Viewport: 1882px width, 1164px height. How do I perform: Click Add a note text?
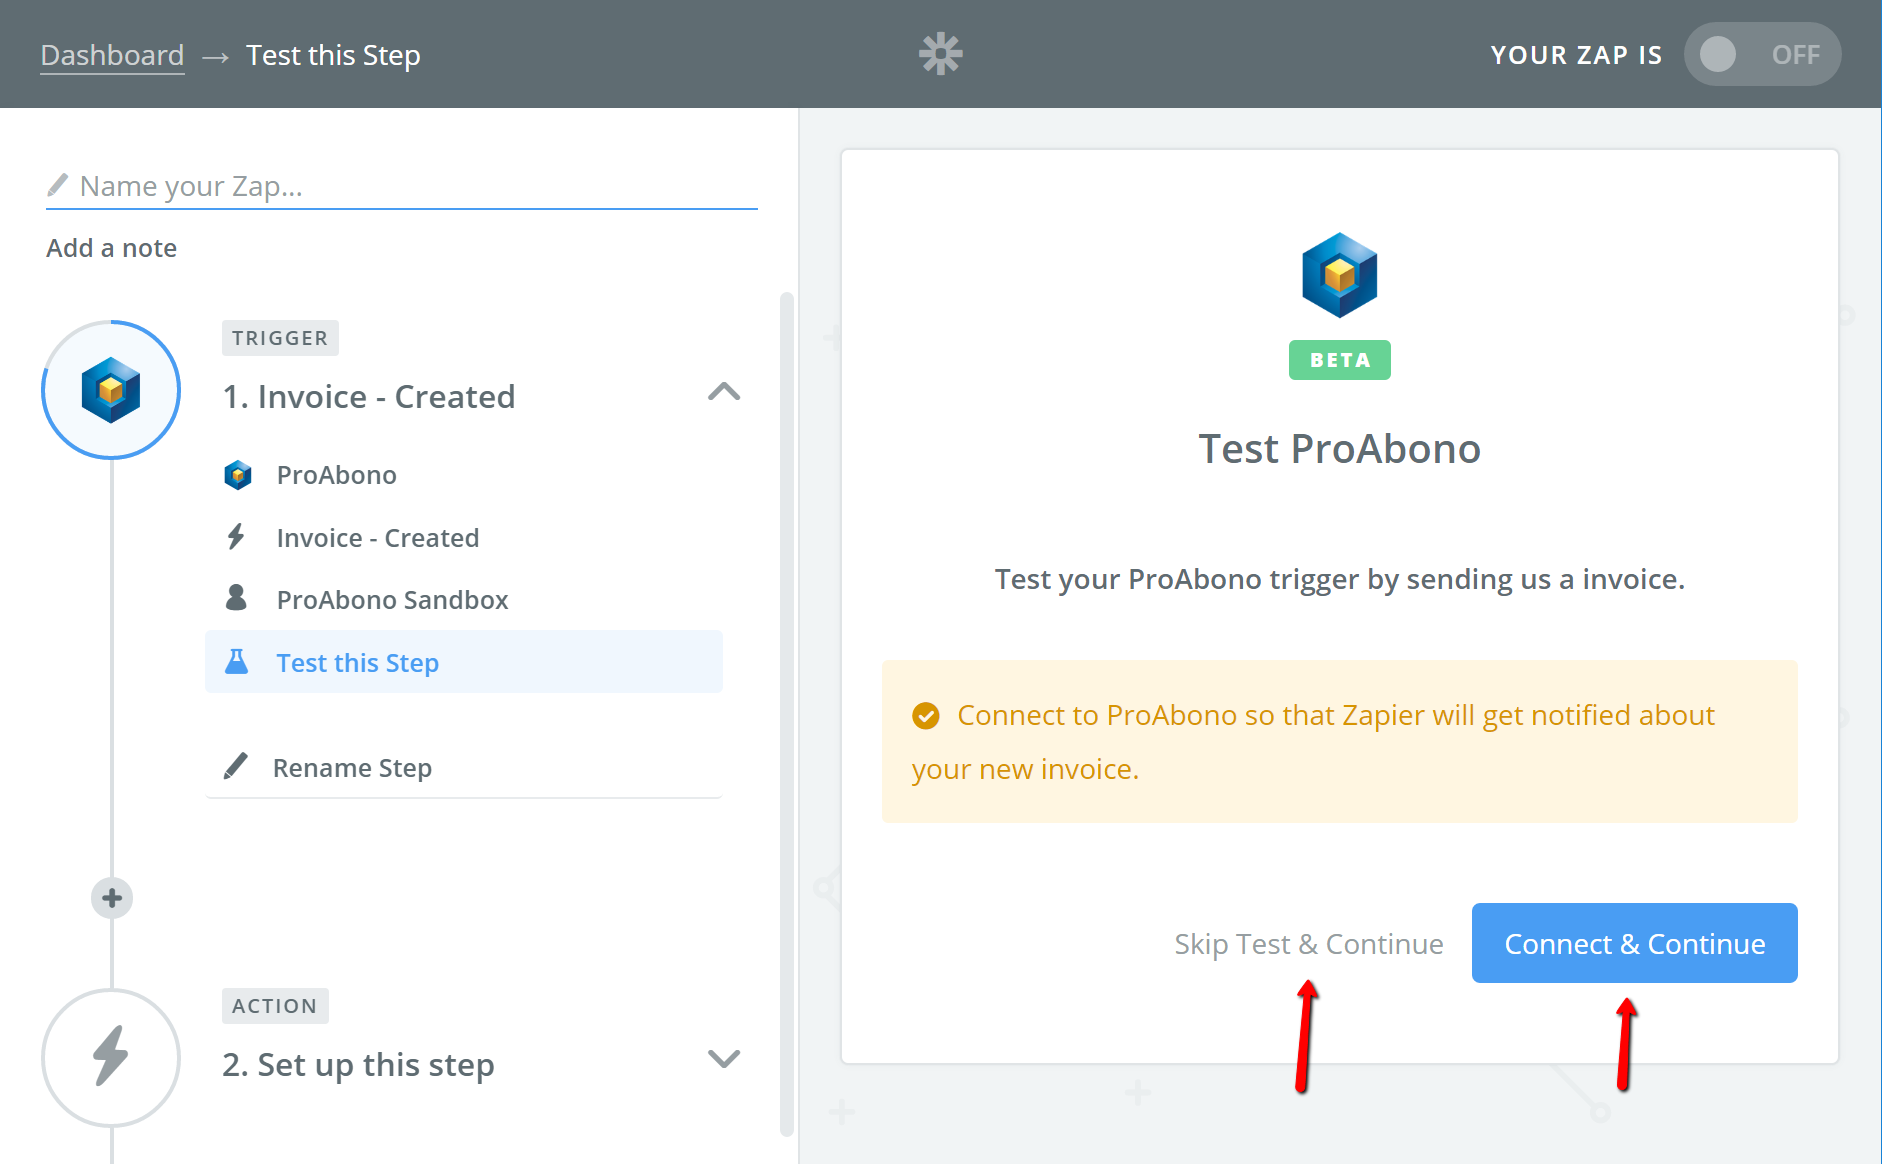(x=111, y=248)
